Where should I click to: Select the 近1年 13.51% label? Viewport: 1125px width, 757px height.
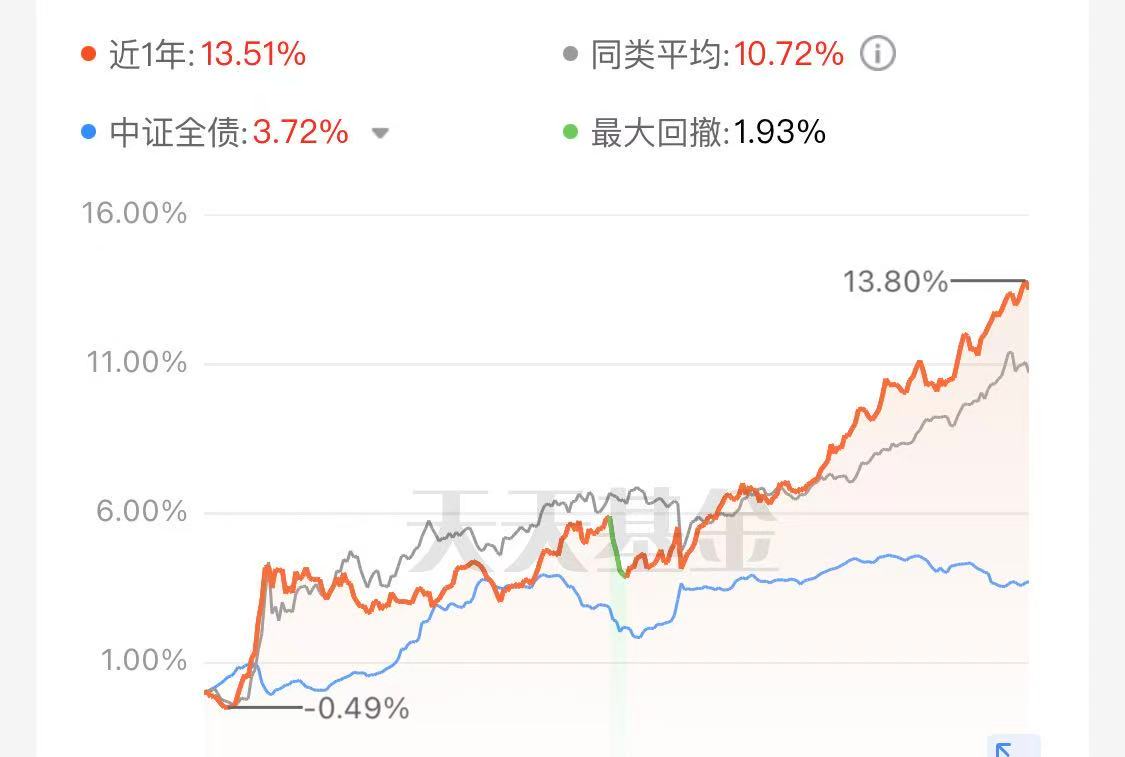(207, 55)
